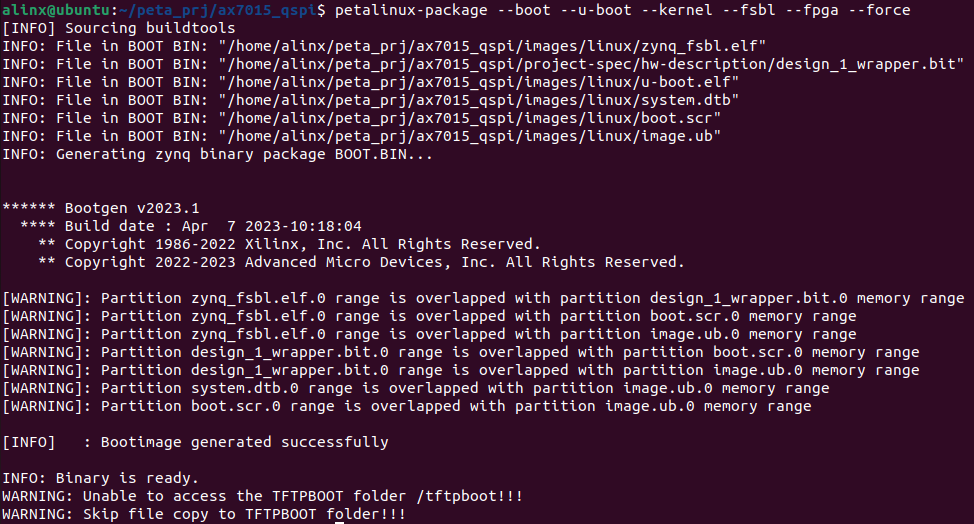Click the Binary is ready line

tap(100, 478)
